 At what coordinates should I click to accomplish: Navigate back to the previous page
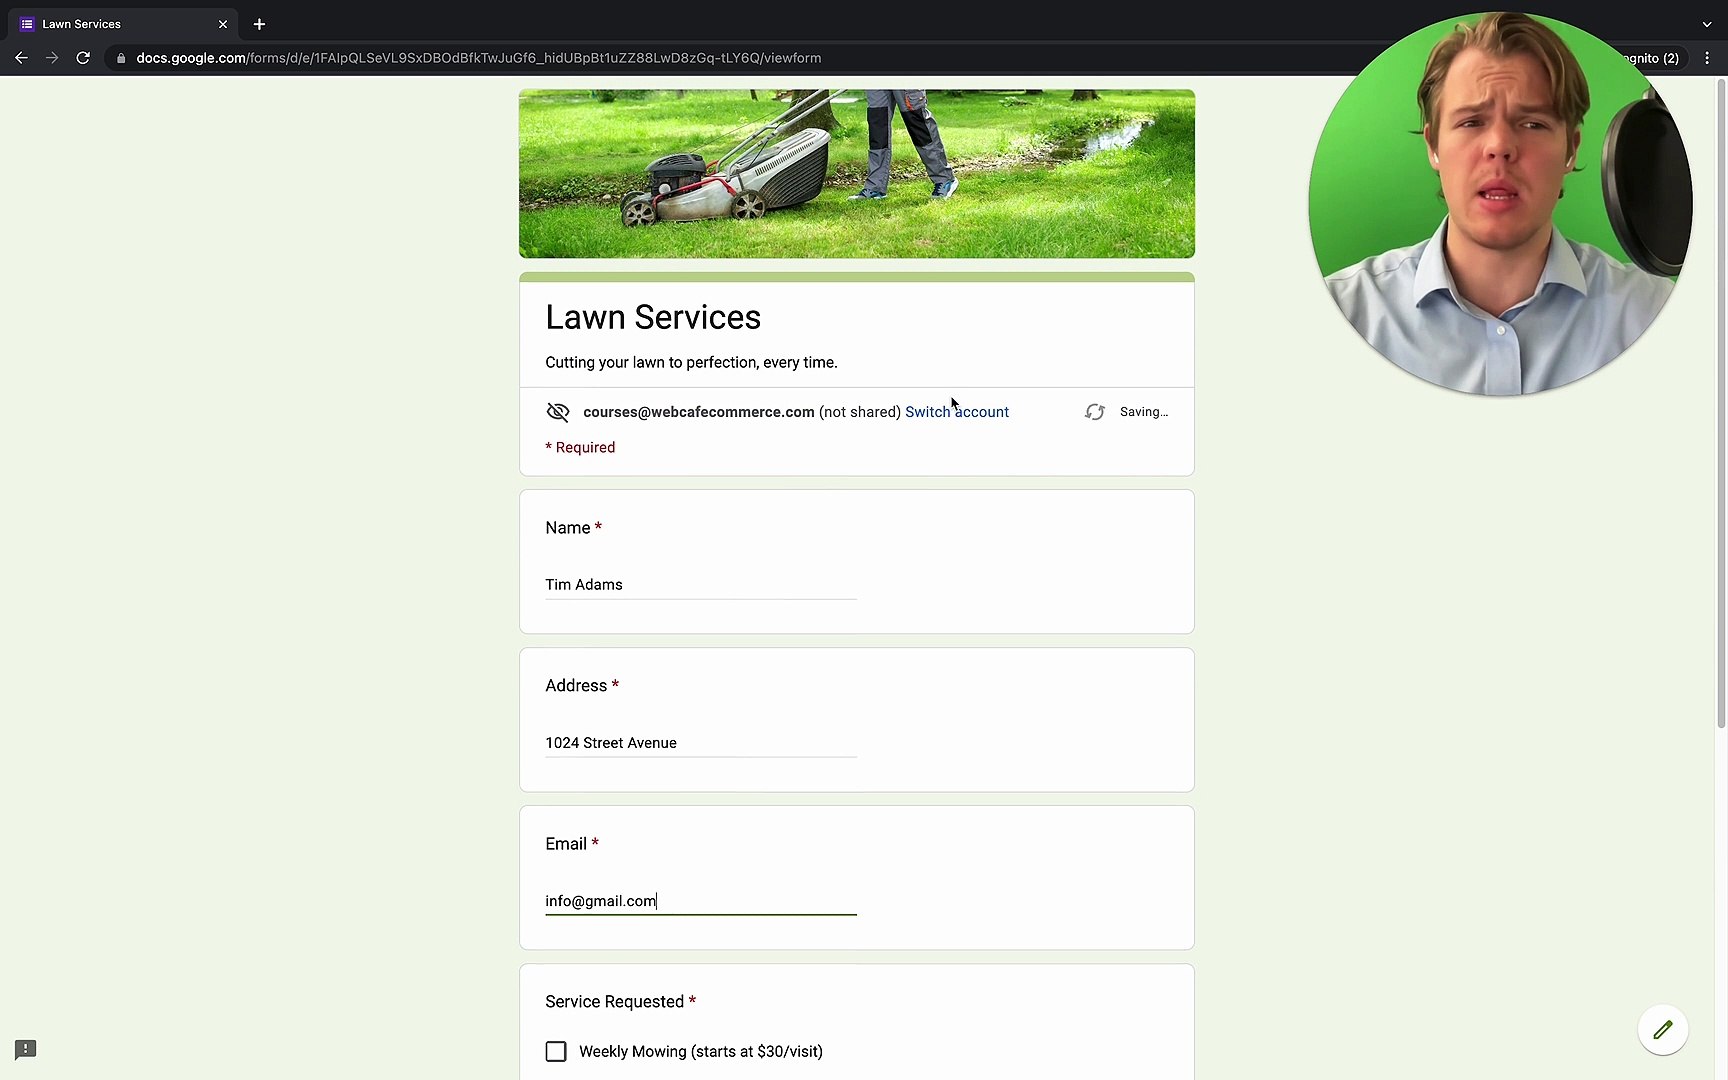tap(21, 58)
